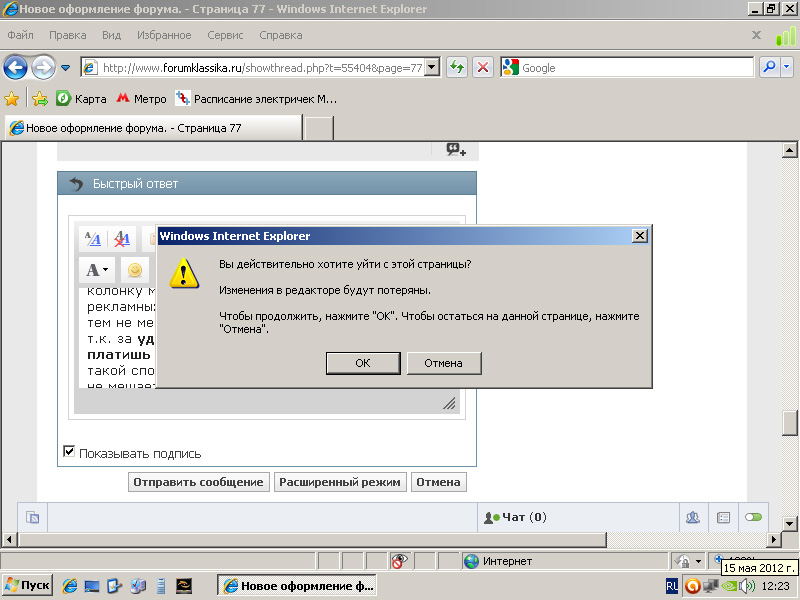Click OK in the leave-page dialog
800x600 pixels.
(363, 363)
